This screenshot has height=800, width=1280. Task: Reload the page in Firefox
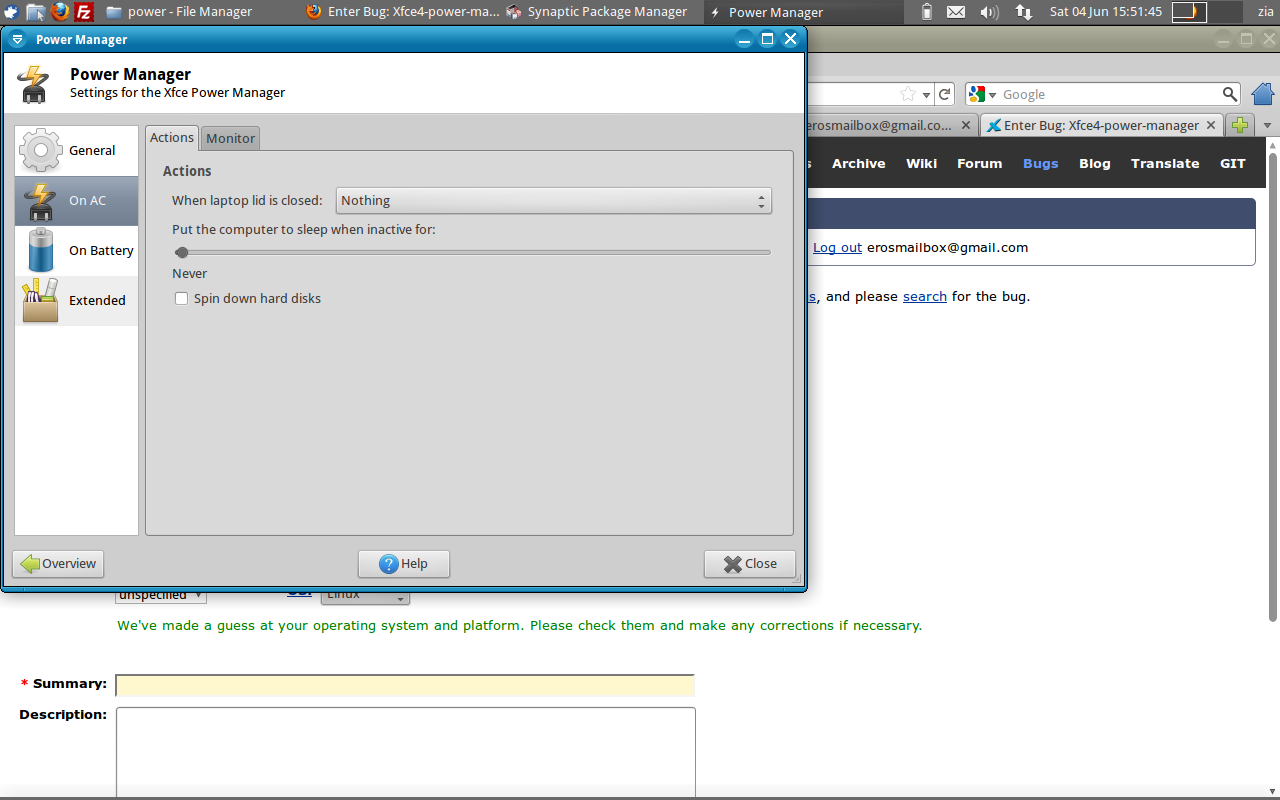[x=945, y=94]
